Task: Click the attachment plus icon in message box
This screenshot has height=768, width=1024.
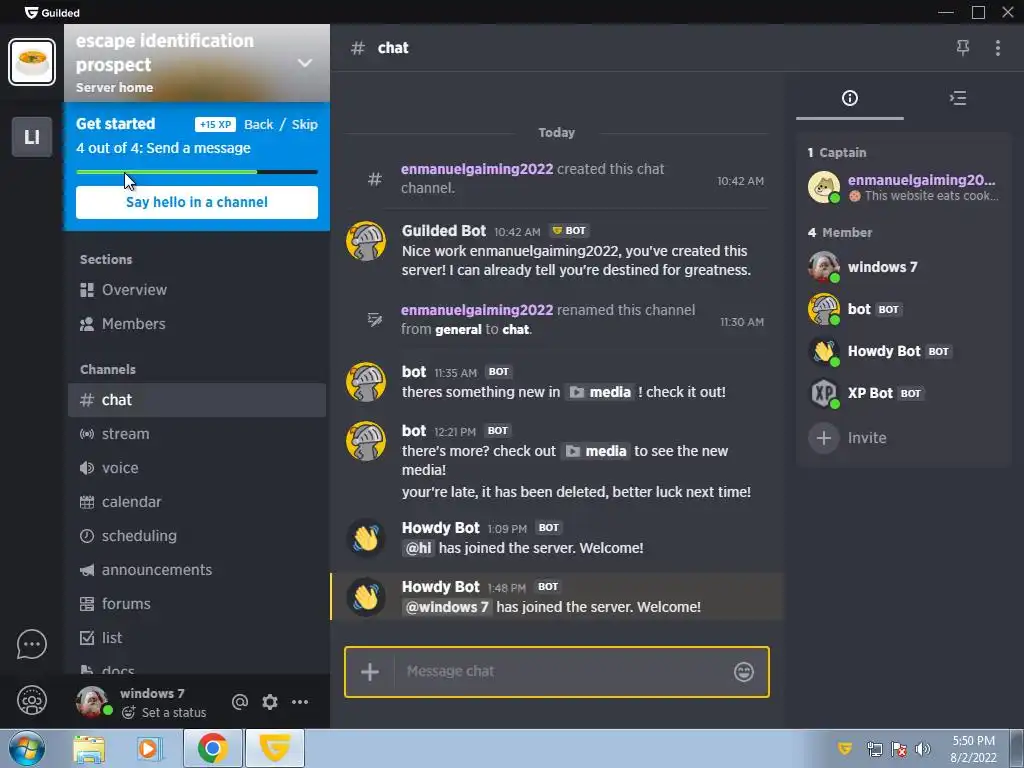Action: 370,671
